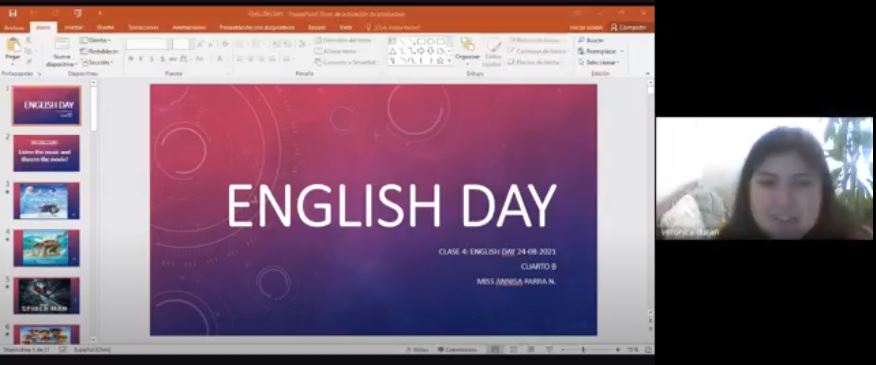Click the Compartir button

click(628, 27)
